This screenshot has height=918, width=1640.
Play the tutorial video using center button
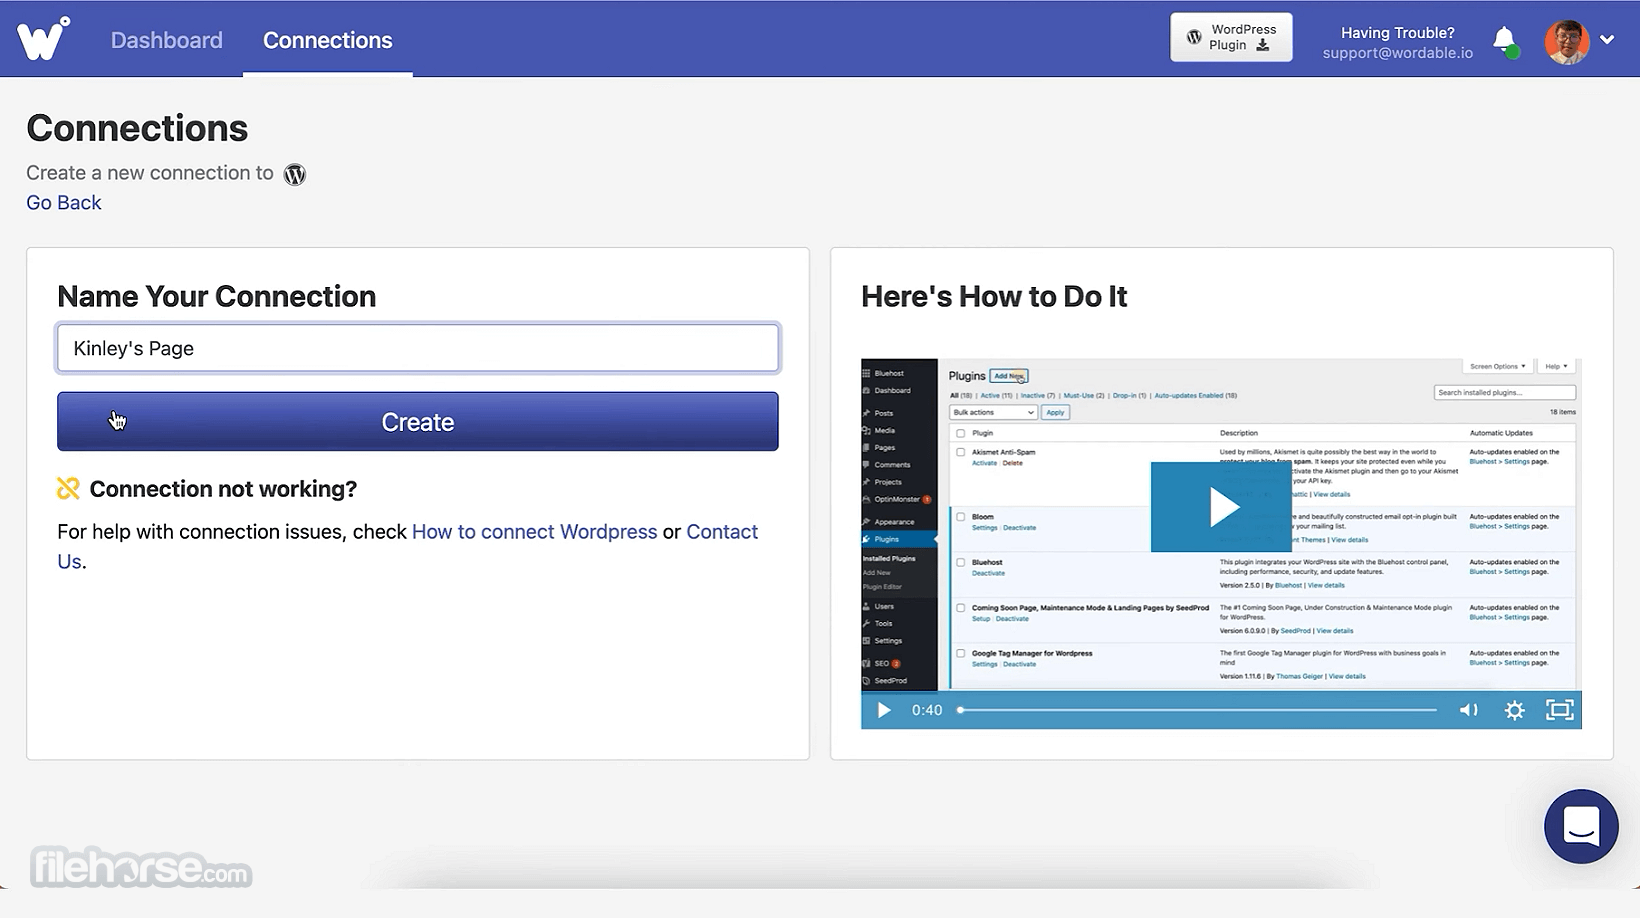click(1221, 507)
